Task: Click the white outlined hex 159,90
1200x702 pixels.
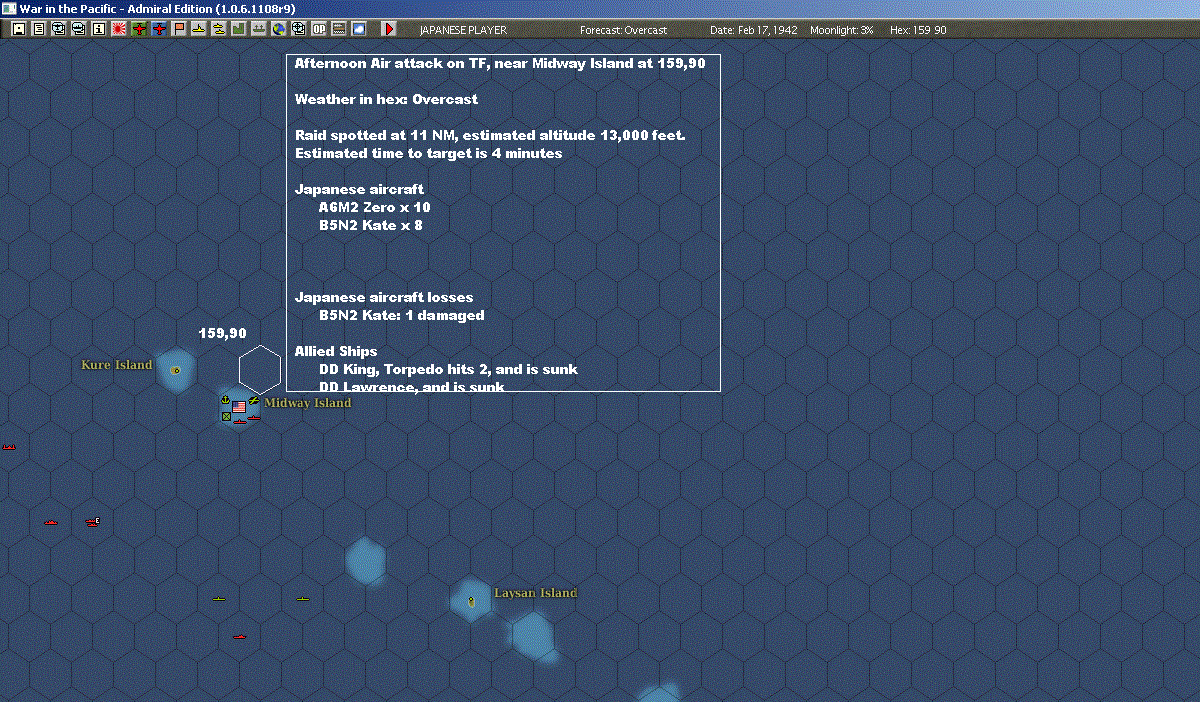Action: coord(260,370)
